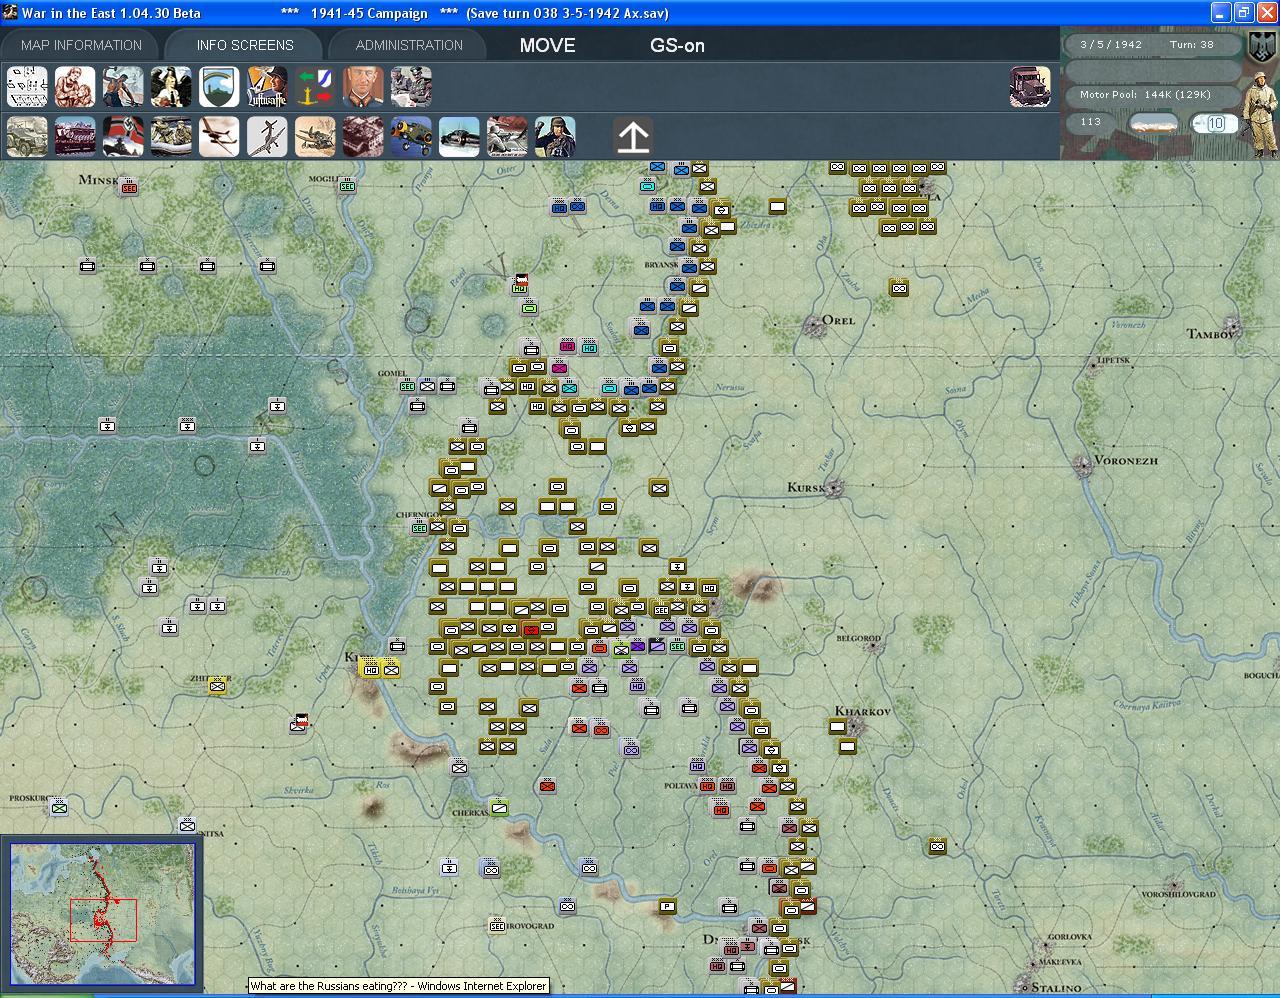Click the minimap overview
This screenshot has height=998, width=1280.
[102, 916]
